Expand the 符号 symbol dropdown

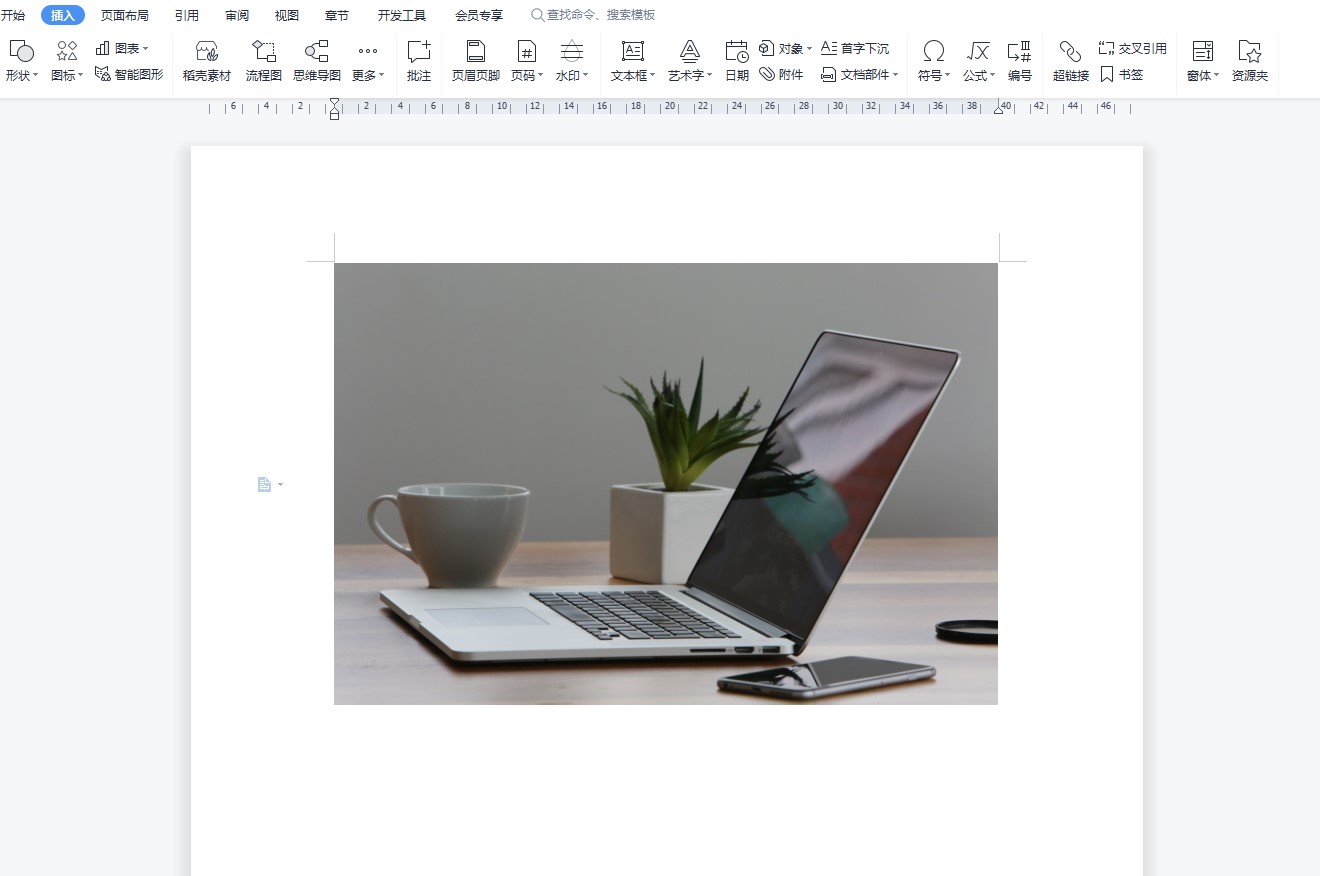coord(933,75)
